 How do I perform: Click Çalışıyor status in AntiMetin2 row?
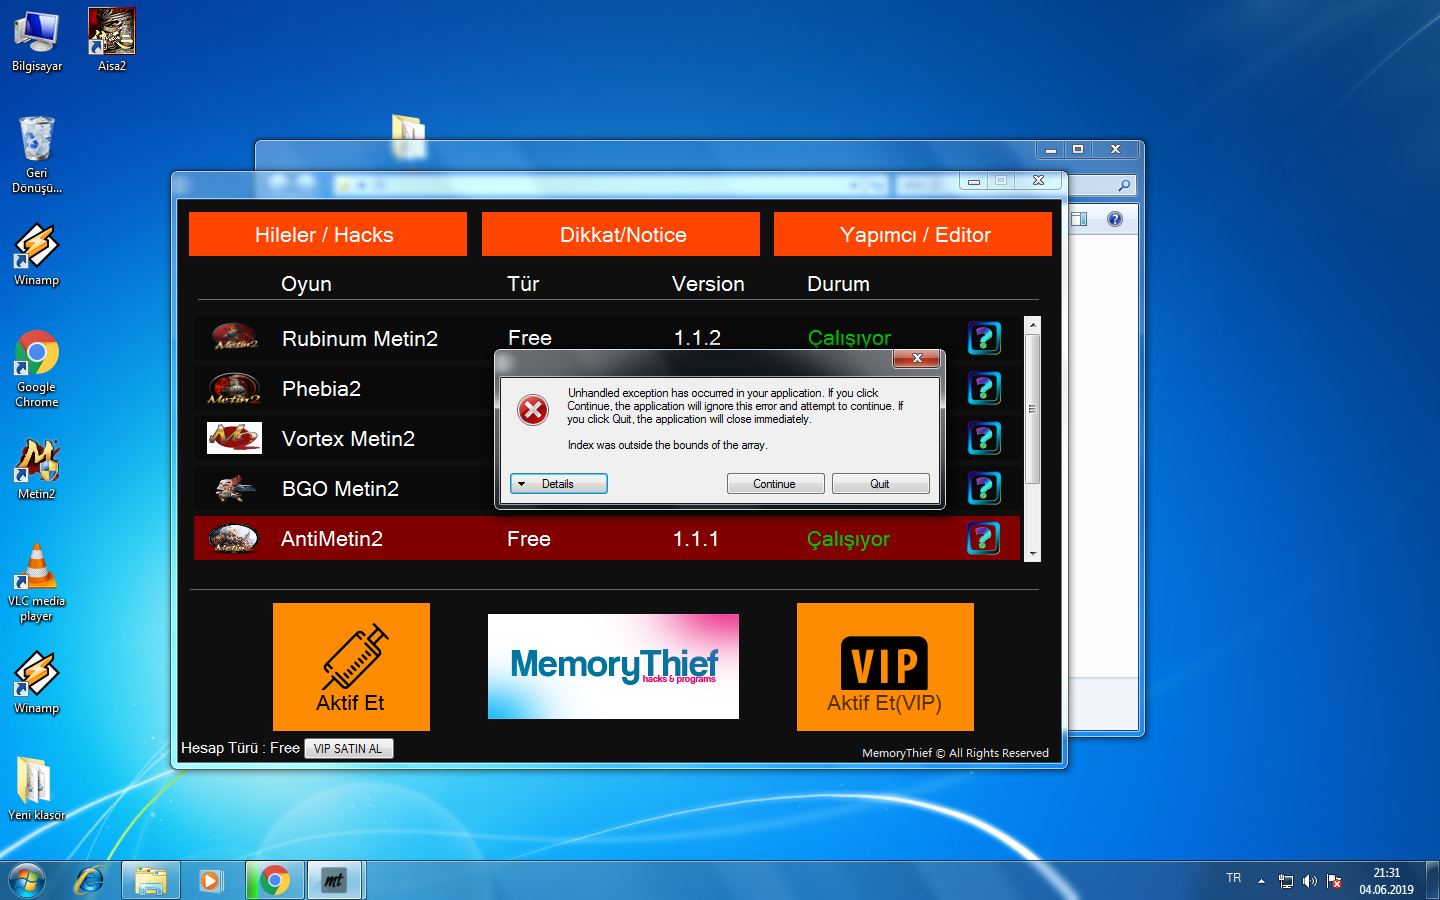click(x=848, y=539)
